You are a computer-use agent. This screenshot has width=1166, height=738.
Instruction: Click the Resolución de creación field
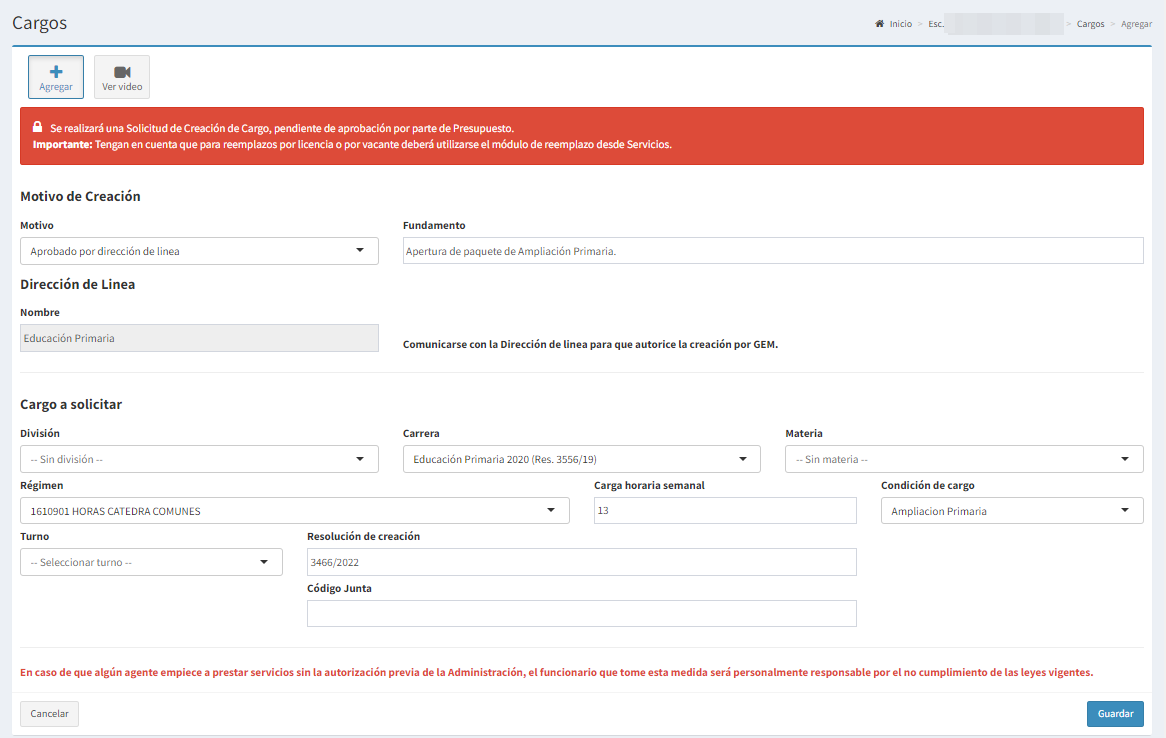[x=582, y=562]
